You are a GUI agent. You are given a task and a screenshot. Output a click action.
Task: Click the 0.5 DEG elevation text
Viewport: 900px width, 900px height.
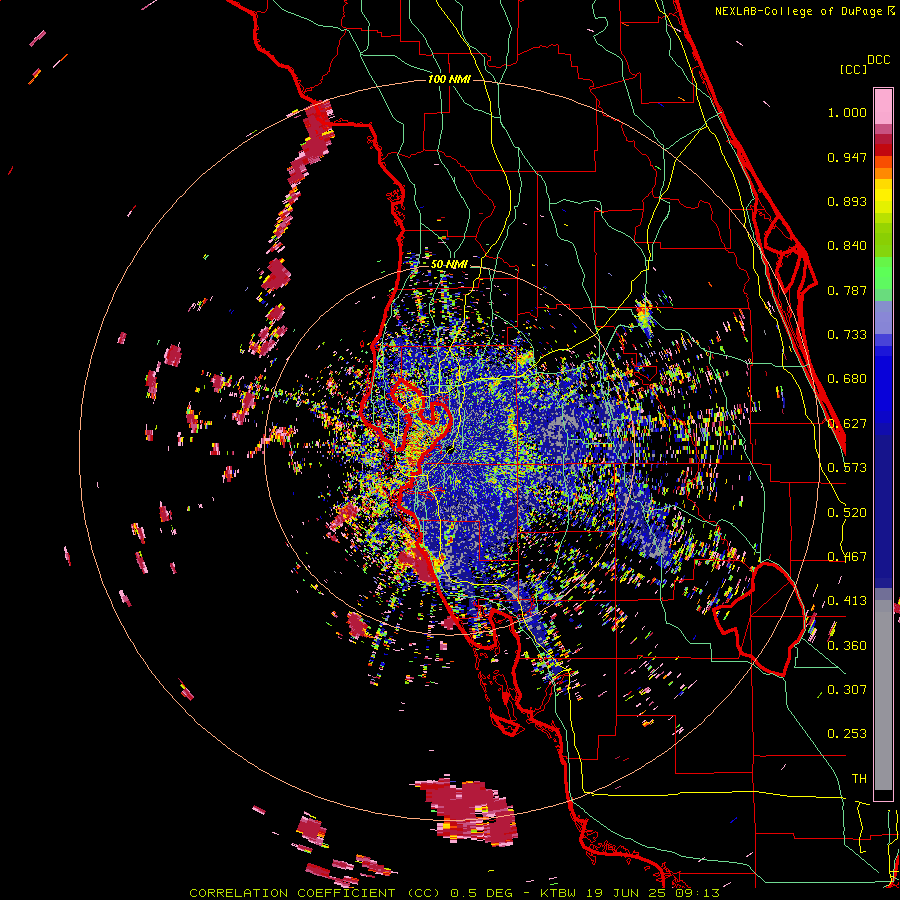click(x=481, y=893)
